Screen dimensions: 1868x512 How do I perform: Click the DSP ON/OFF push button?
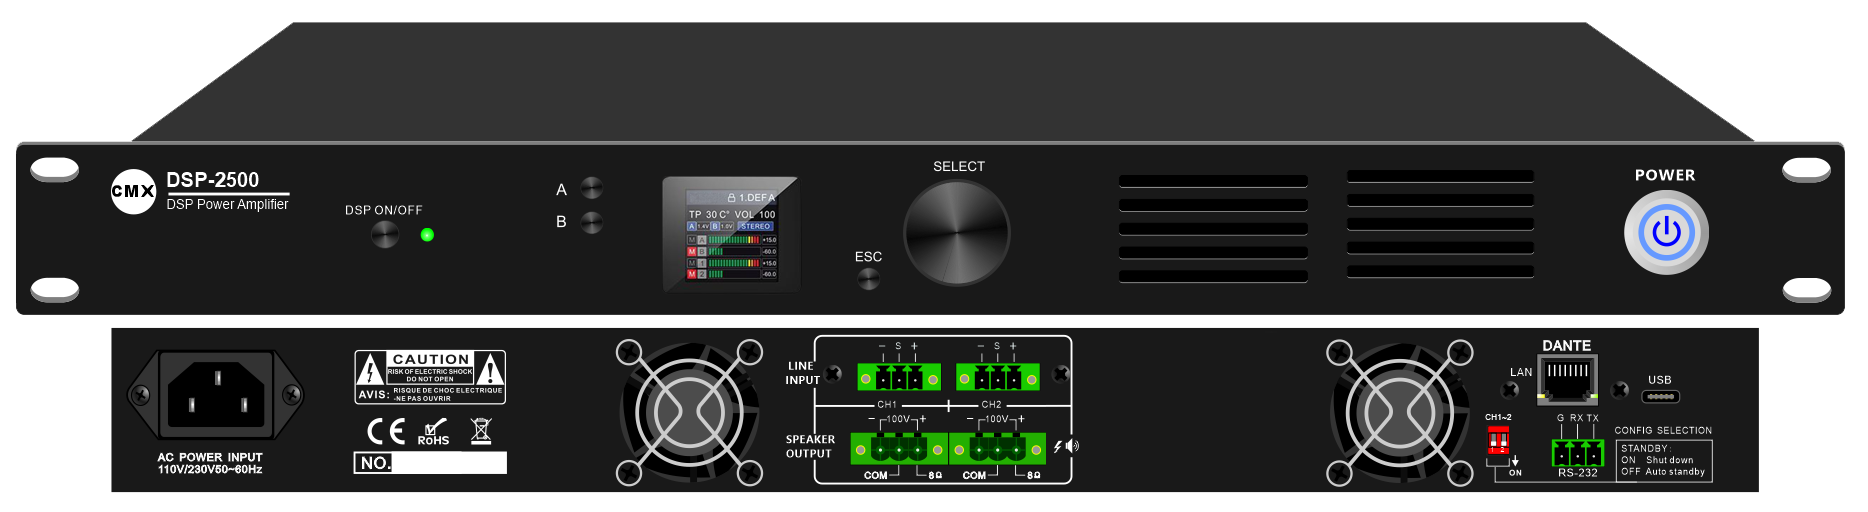385,235
